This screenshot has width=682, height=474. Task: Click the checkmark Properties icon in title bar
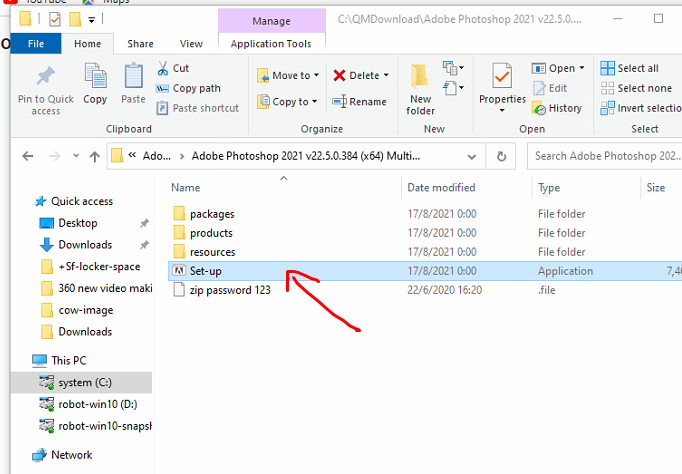55,19
